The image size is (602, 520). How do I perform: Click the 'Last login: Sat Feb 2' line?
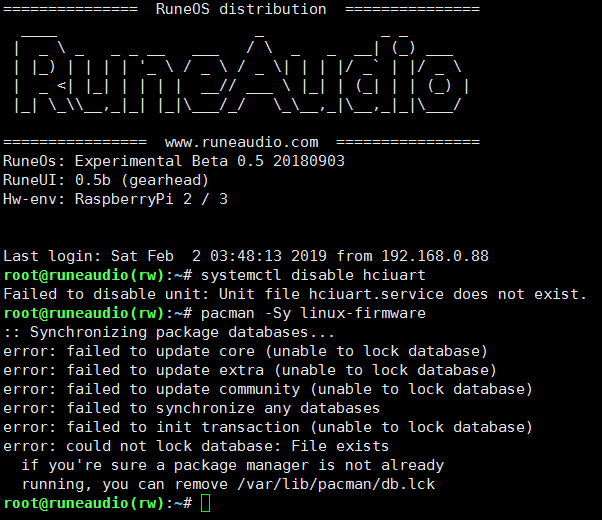click(x=246, y=256)
